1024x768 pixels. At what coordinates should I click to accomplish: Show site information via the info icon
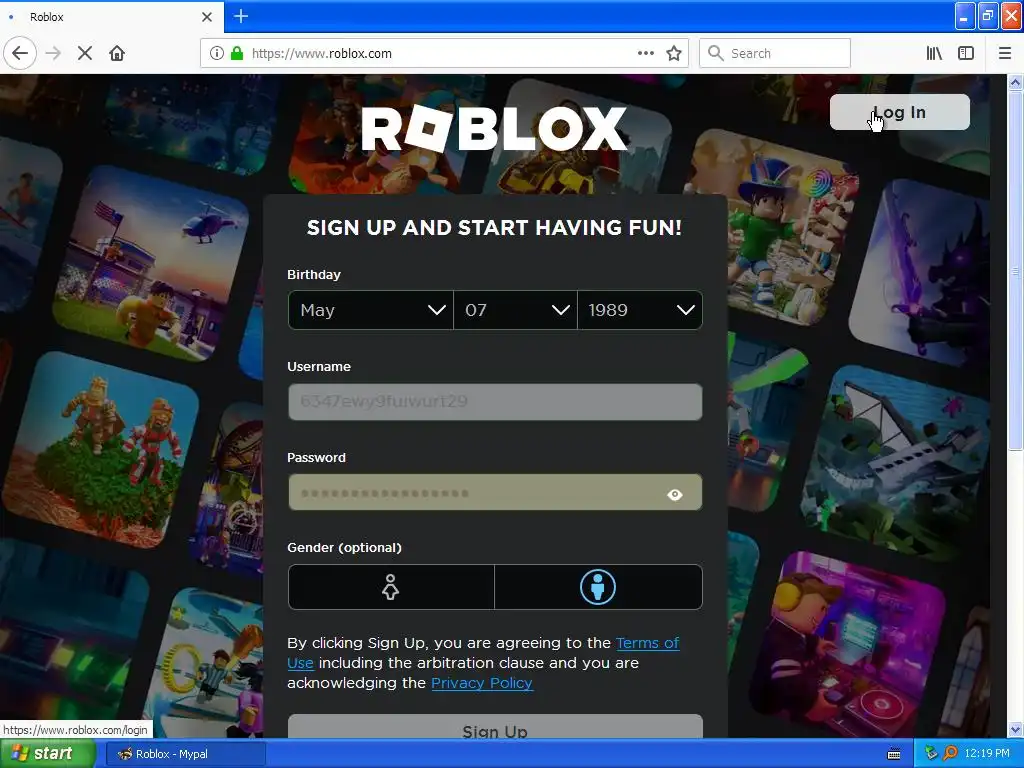[216, 53]
